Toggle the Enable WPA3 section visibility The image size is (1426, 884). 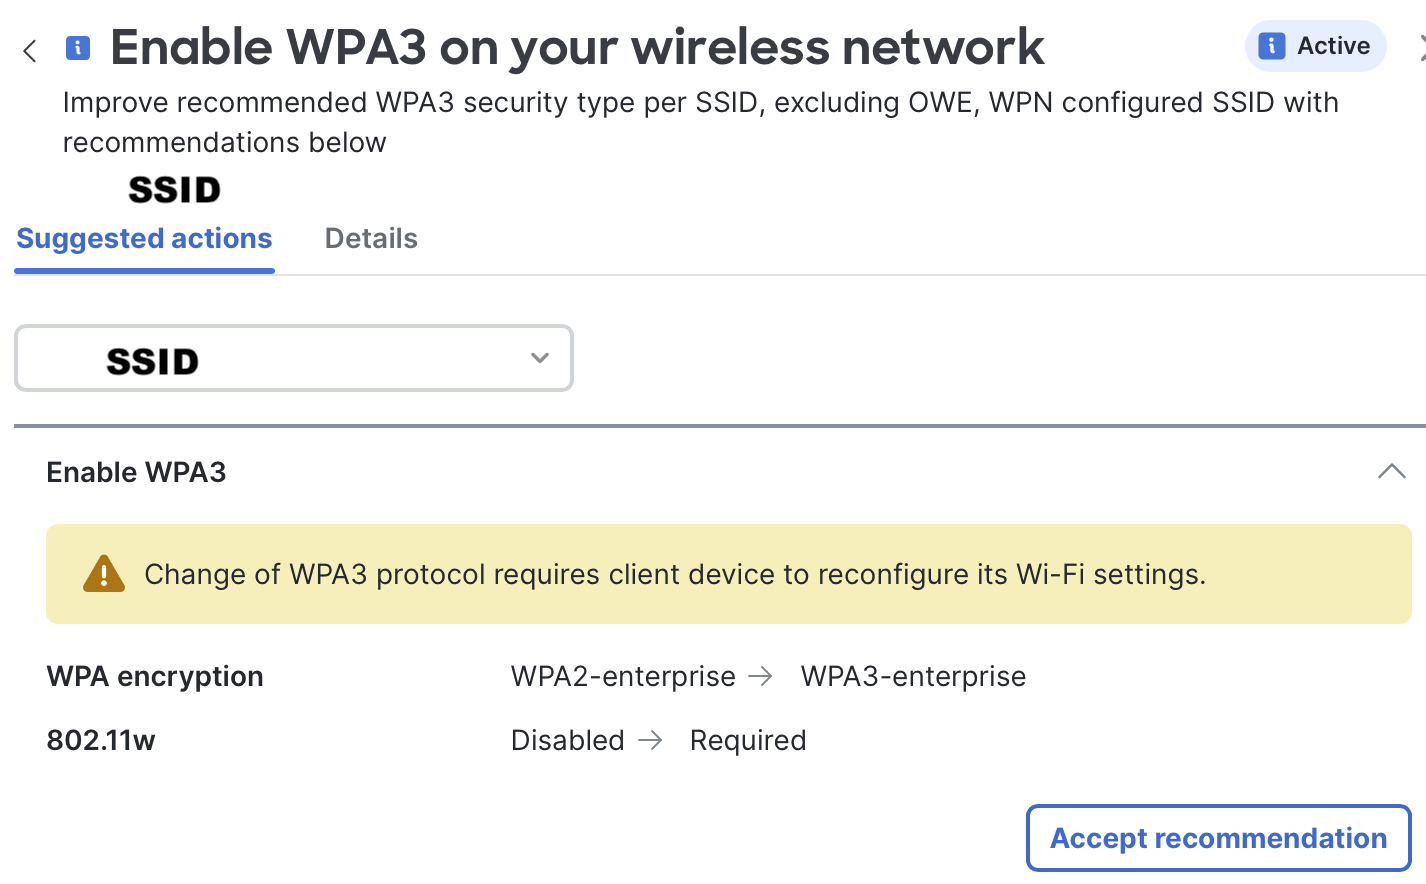coord(1392,470)
